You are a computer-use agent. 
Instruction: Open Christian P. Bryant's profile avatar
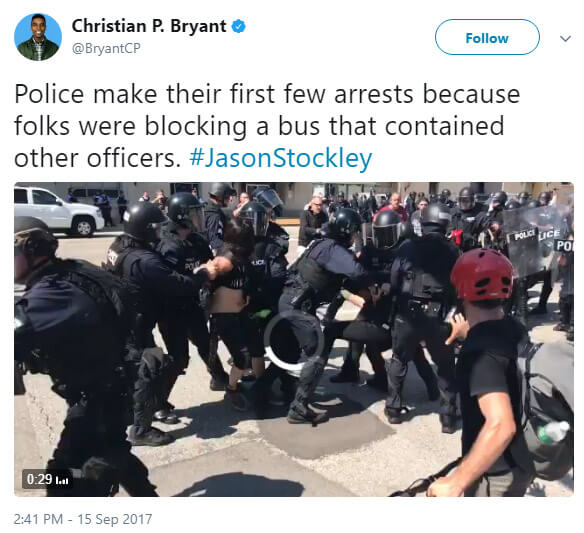tap(38, 37)
